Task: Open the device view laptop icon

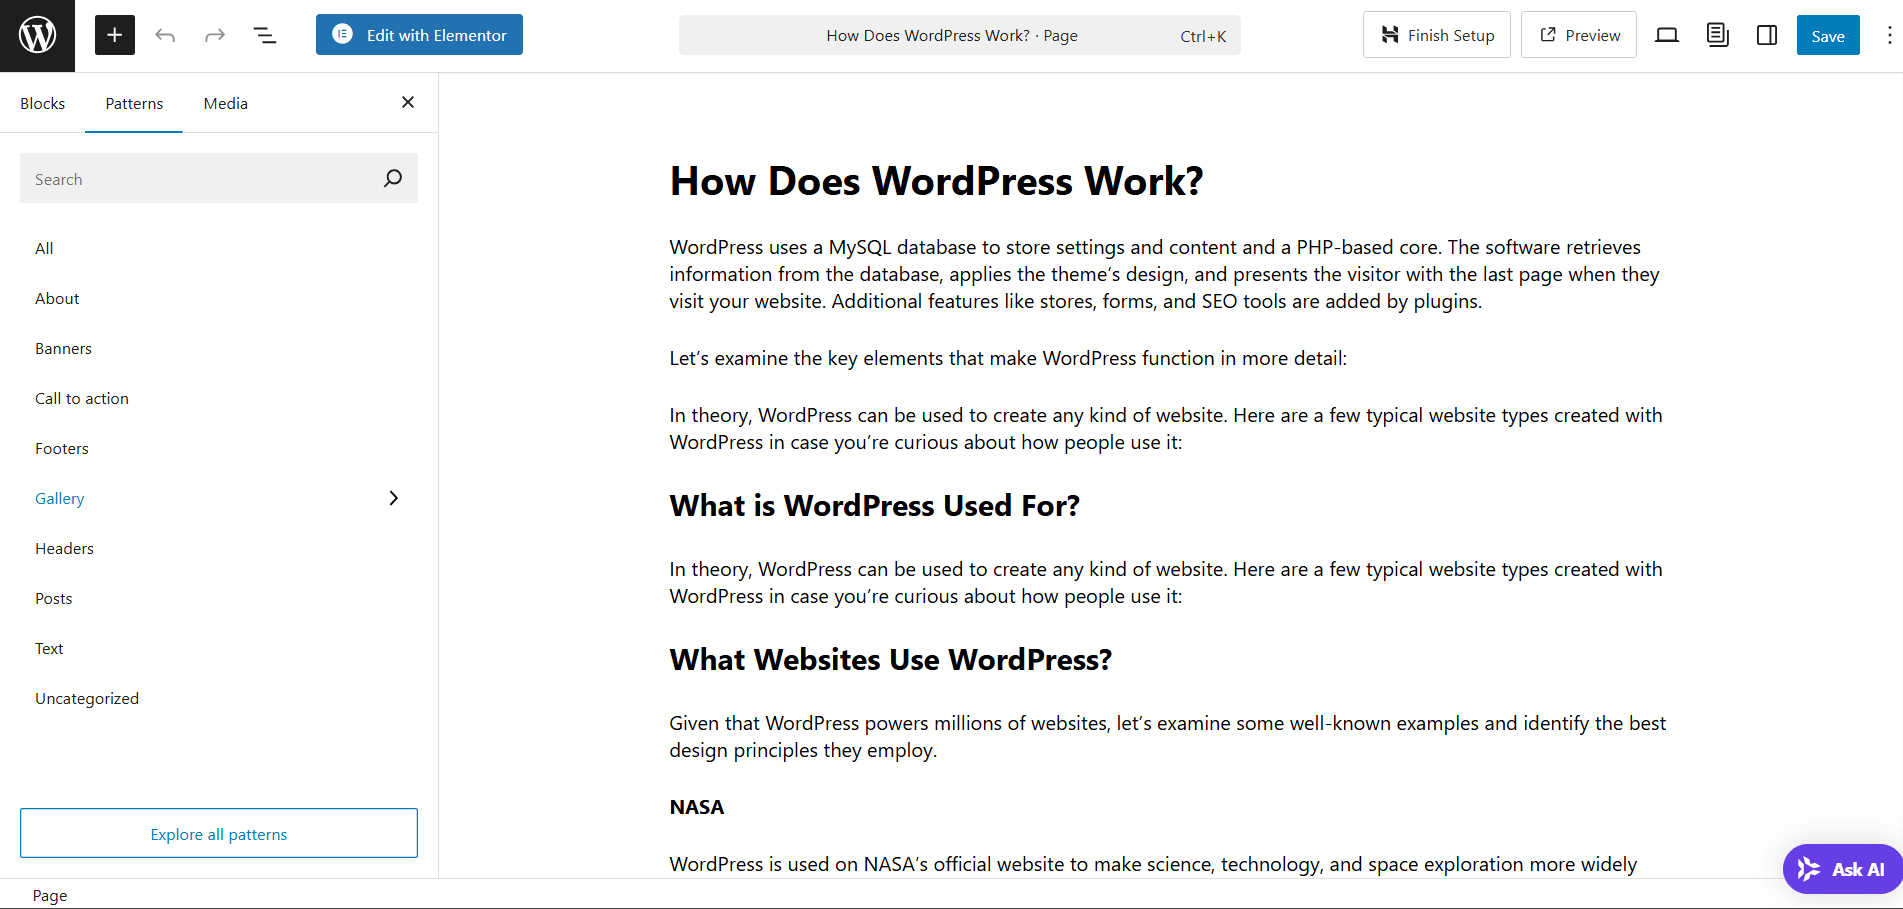Action: click(x=1667, y=35)
